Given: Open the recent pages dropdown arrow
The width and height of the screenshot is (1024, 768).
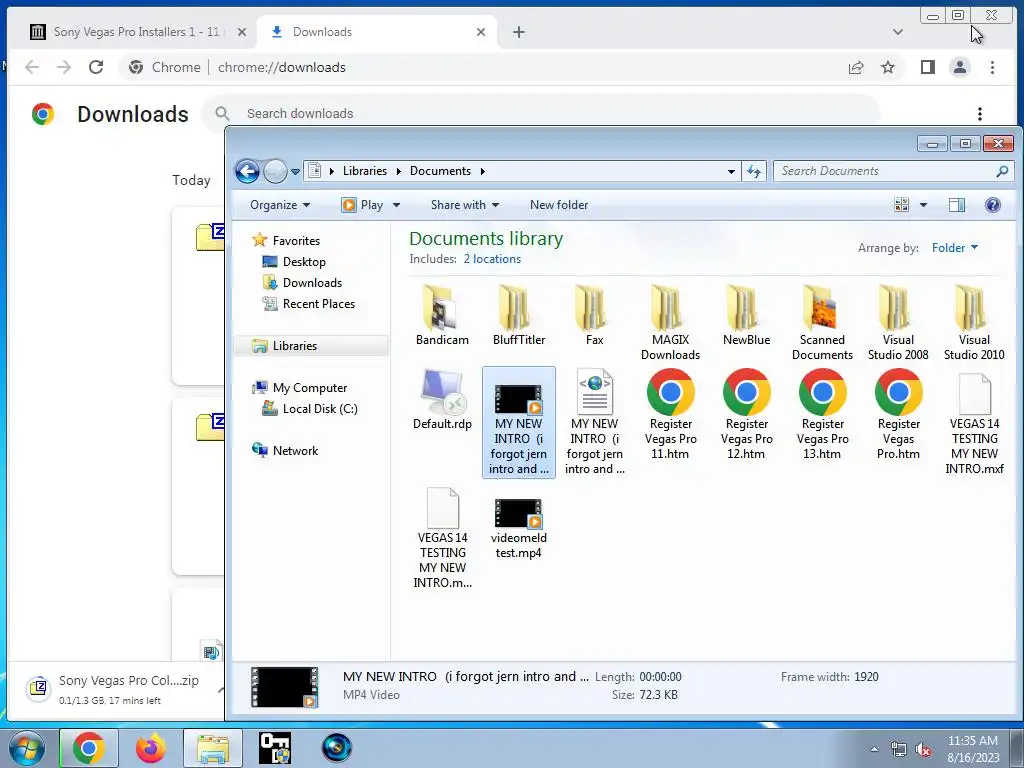Looking at the screenshot, I should tap(295, 172).
